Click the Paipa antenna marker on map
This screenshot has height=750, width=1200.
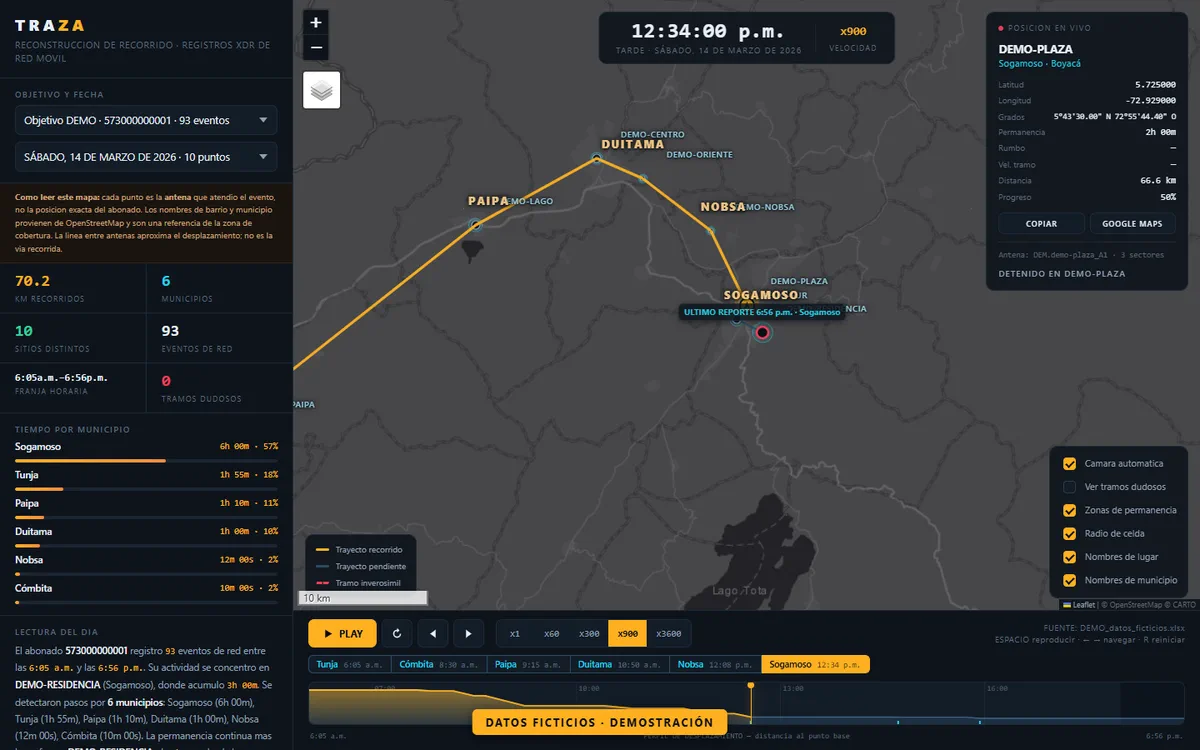[475, 225]
